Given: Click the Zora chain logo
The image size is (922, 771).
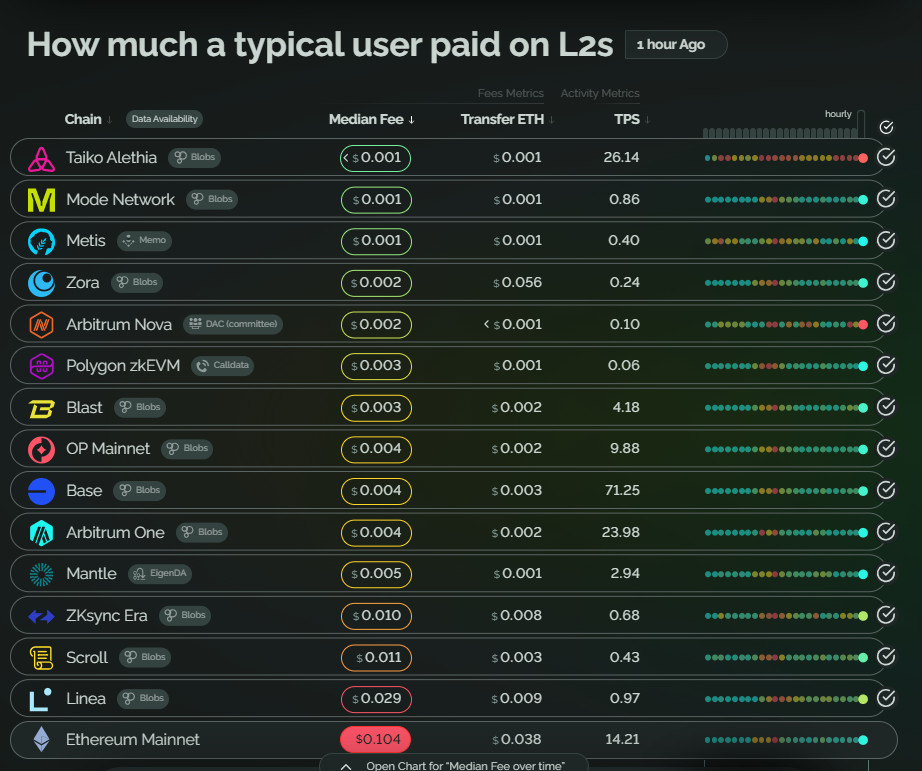Looking at the screenshot, I should 41,283.
